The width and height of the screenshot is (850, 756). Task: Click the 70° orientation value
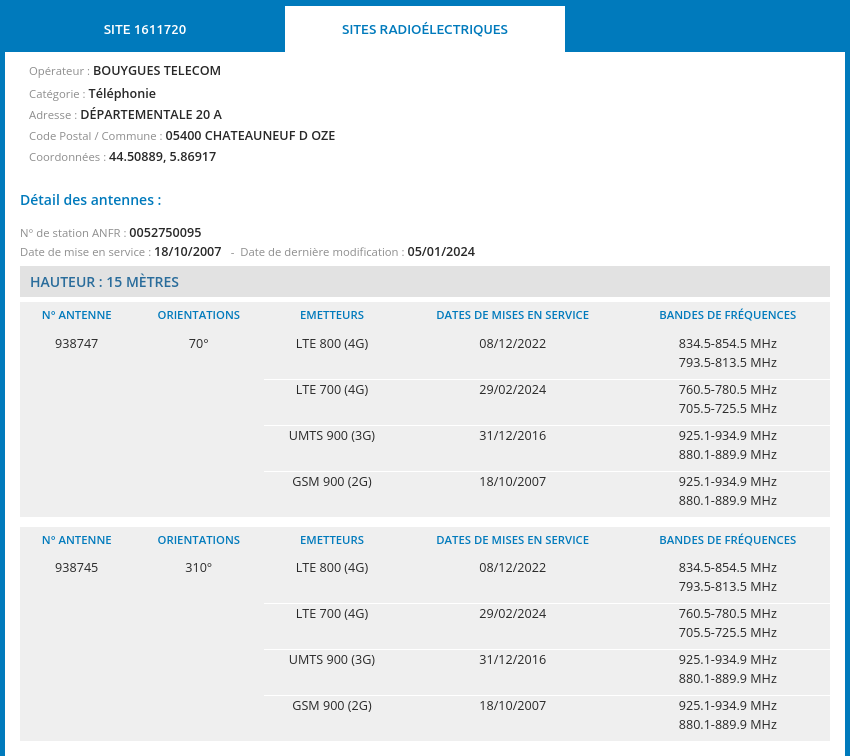198,344
